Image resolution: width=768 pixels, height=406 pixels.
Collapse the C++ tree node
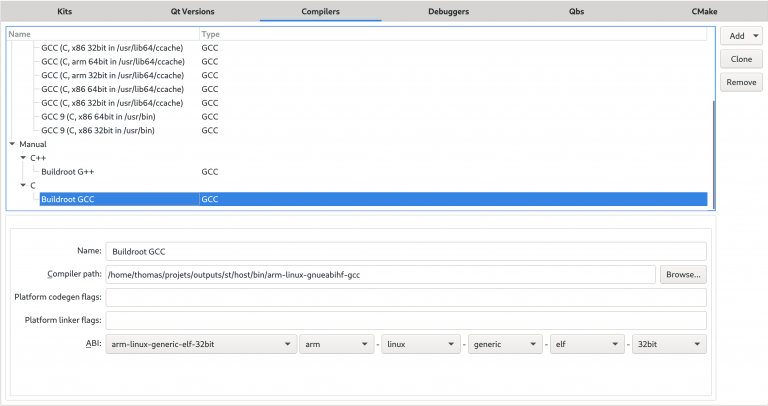[x=23, y=158]
